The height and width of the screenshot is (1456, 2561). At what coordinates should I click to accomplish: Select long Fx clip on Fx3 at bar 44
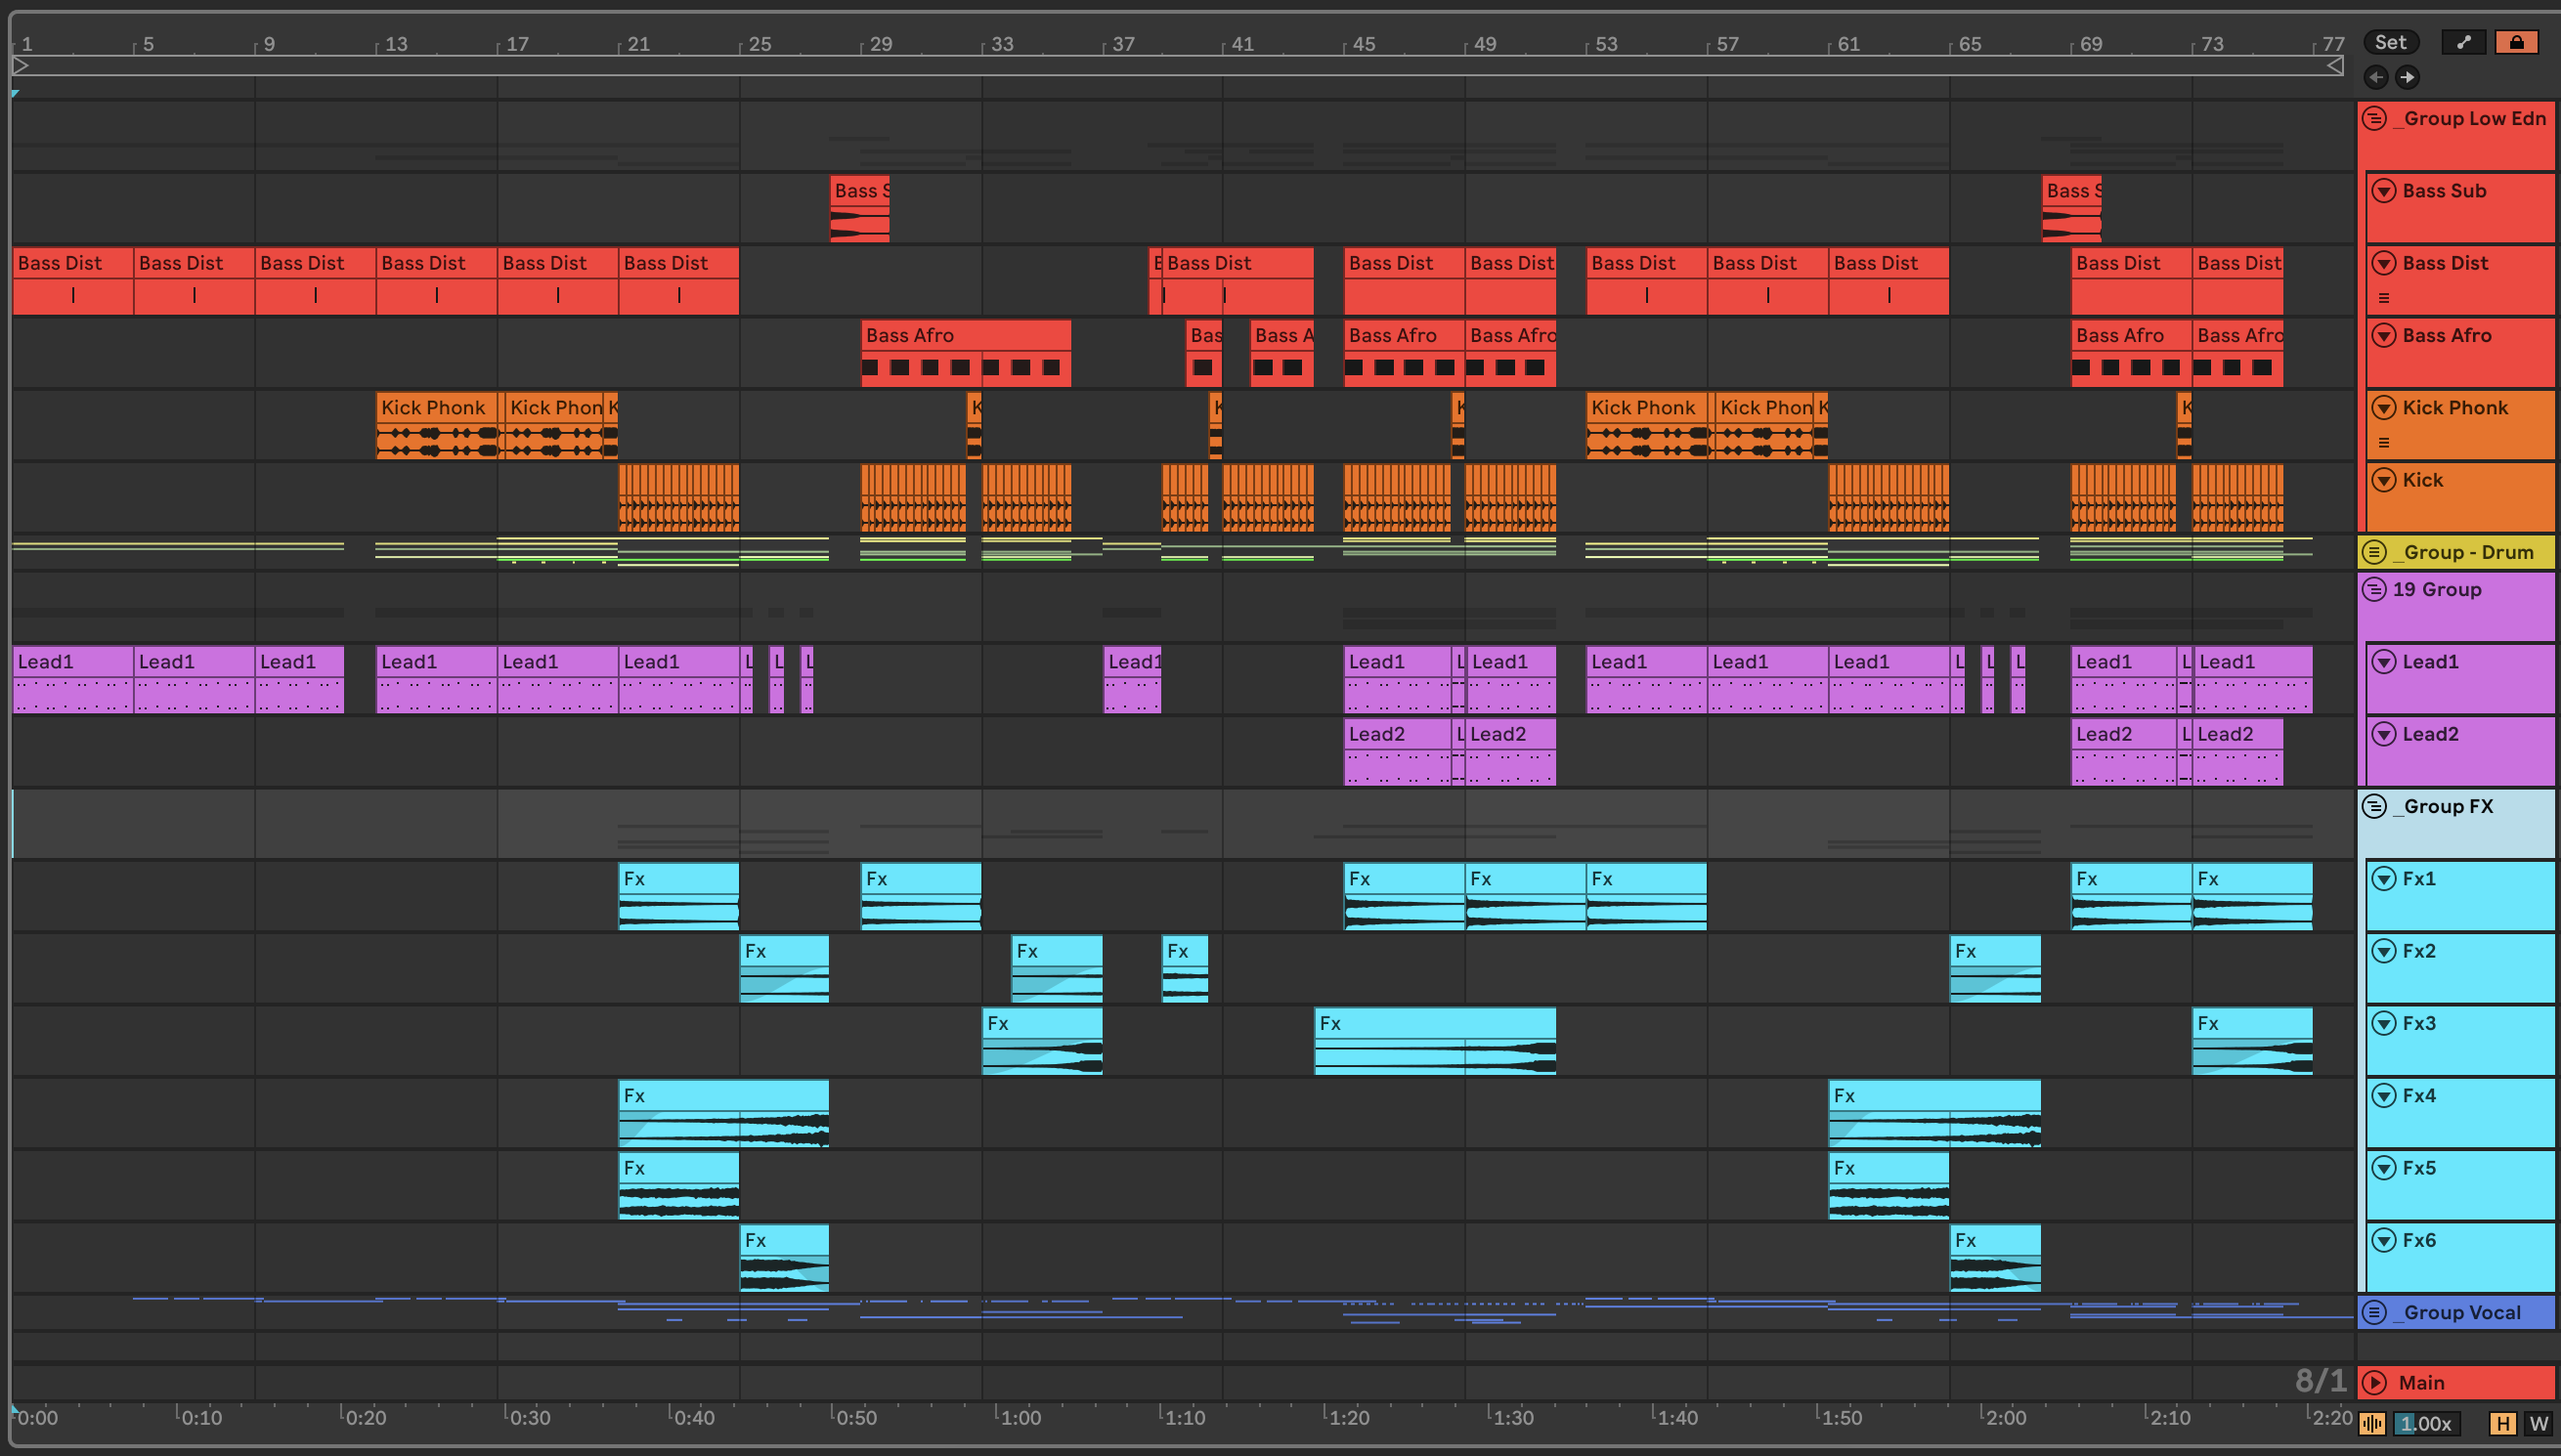coord(1434,1041)
